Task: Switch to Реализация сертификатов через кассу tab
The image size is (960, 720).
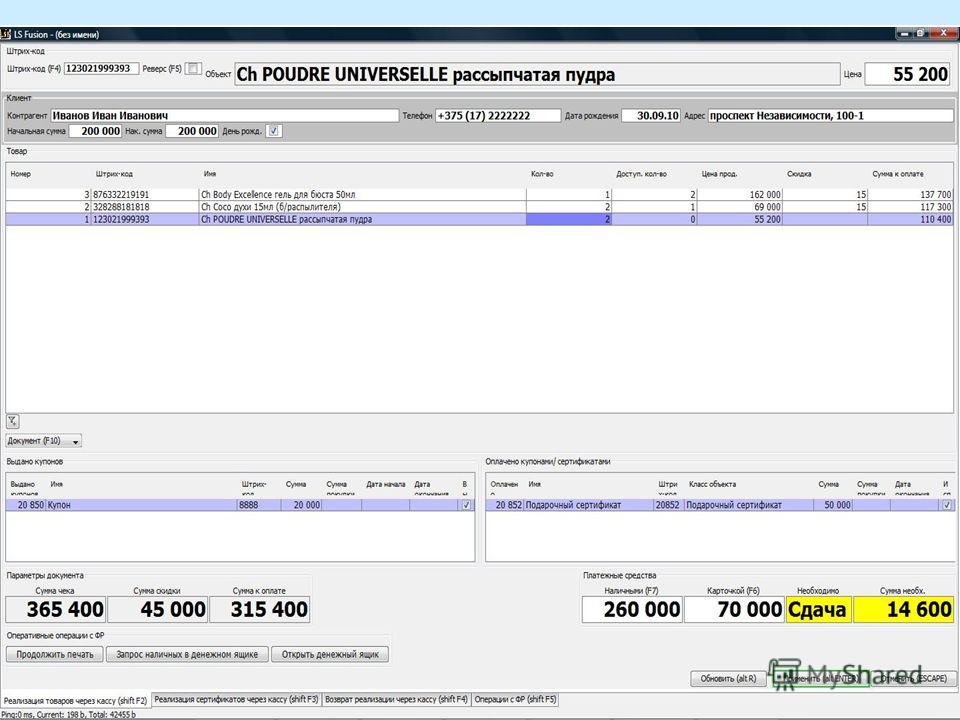Action: click(x=236, y=699)
